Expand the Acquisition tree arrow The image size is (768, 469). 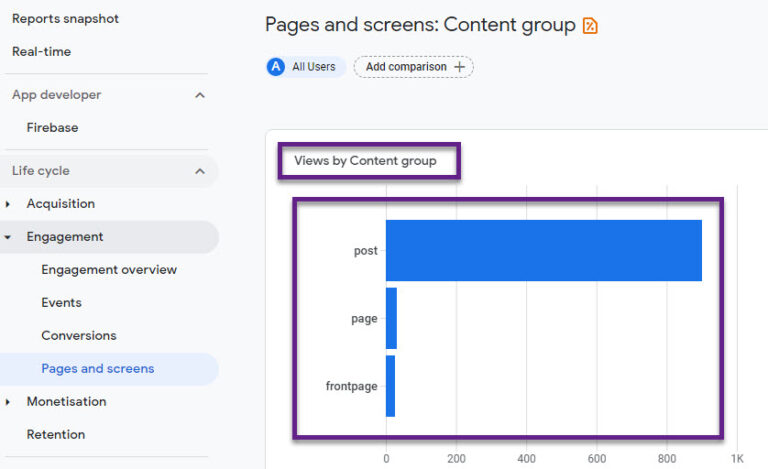[8, 204]
